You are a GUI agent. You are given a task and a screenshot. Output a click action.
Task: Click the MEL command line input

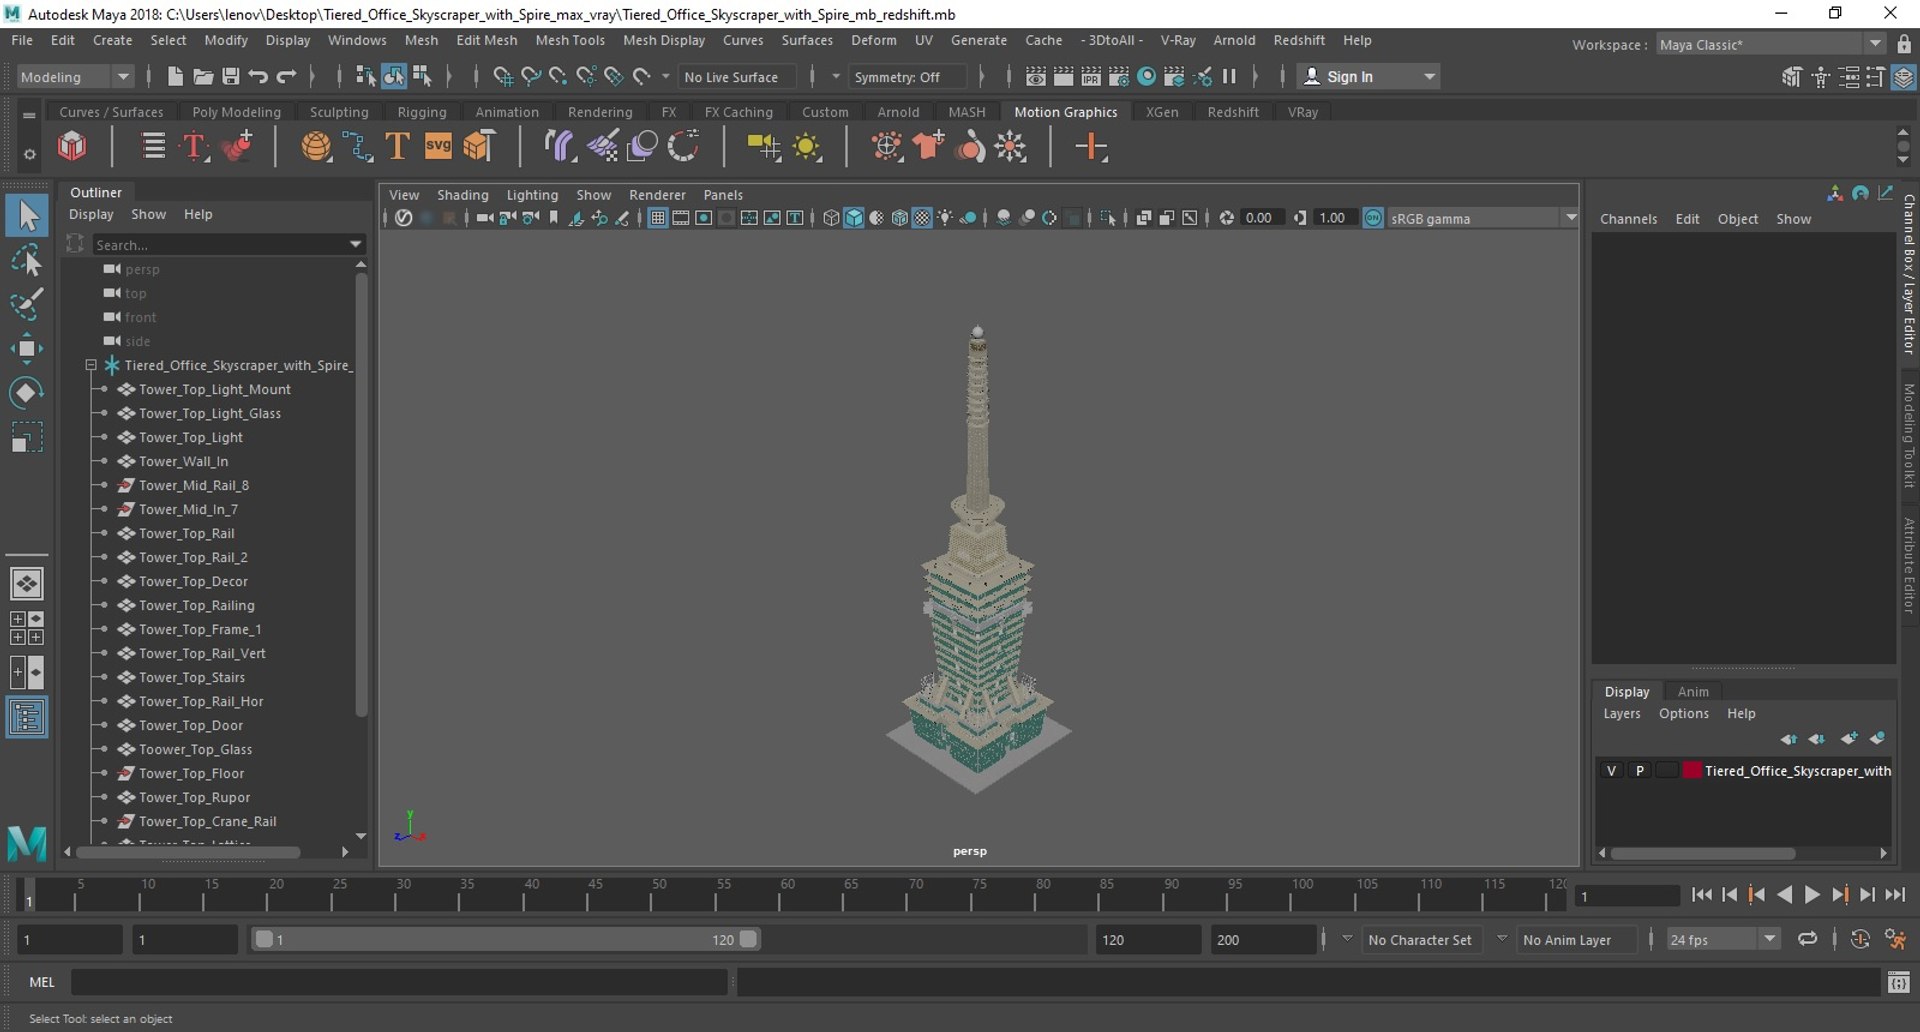tap(398, 983)
